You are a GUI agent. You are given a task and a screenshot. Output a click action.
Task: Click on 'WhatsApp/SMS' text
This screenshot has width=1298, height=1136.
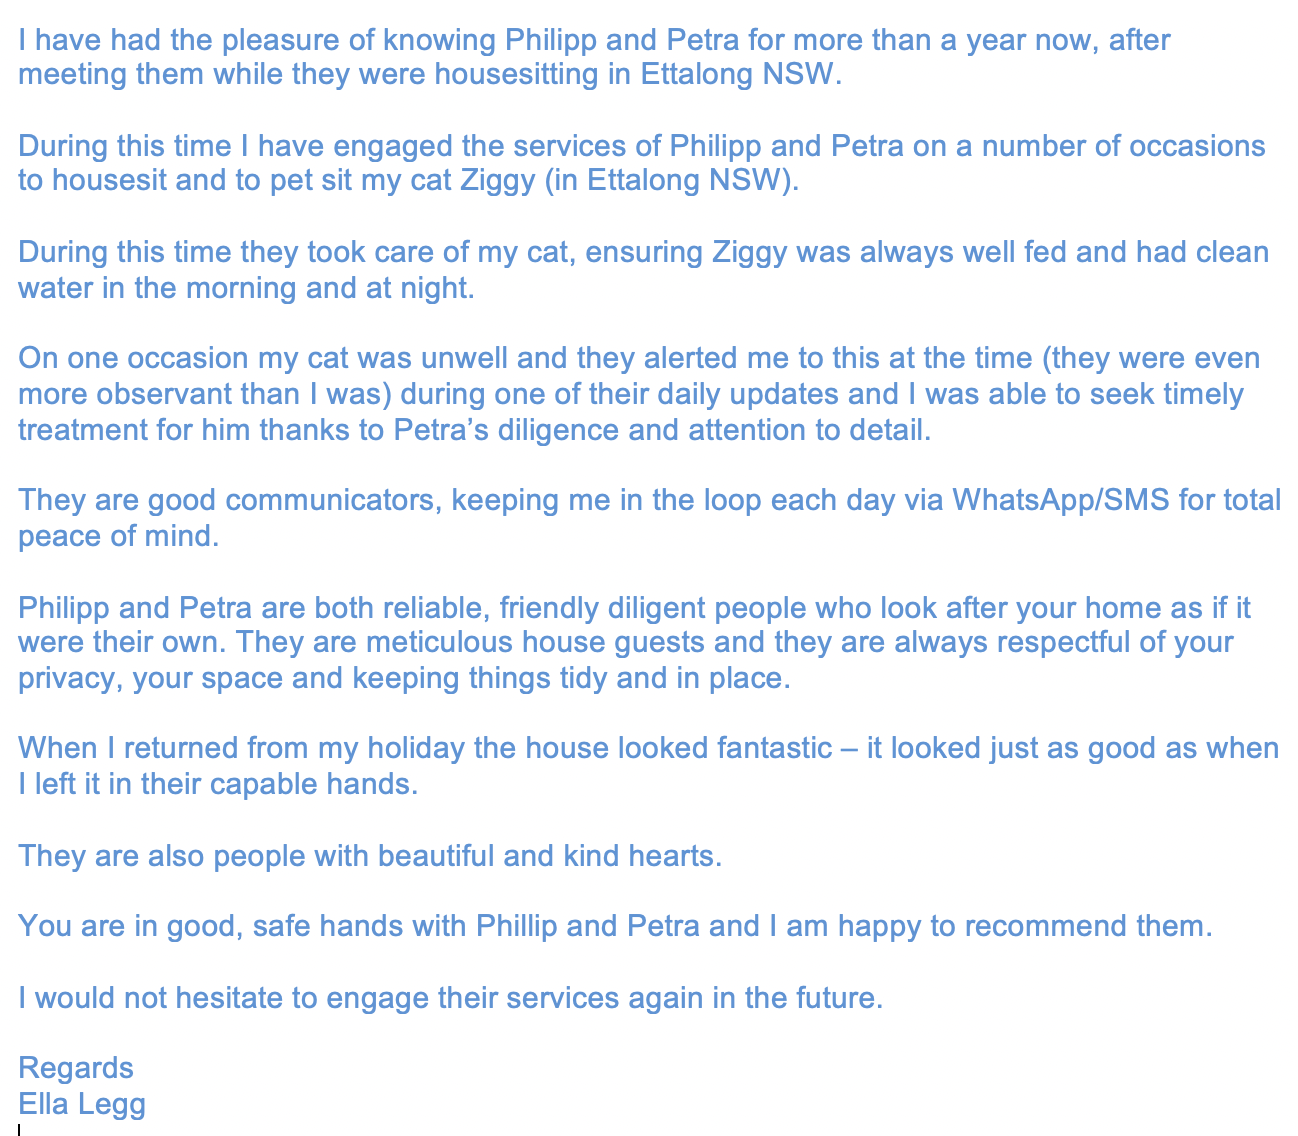point(1060,500)
